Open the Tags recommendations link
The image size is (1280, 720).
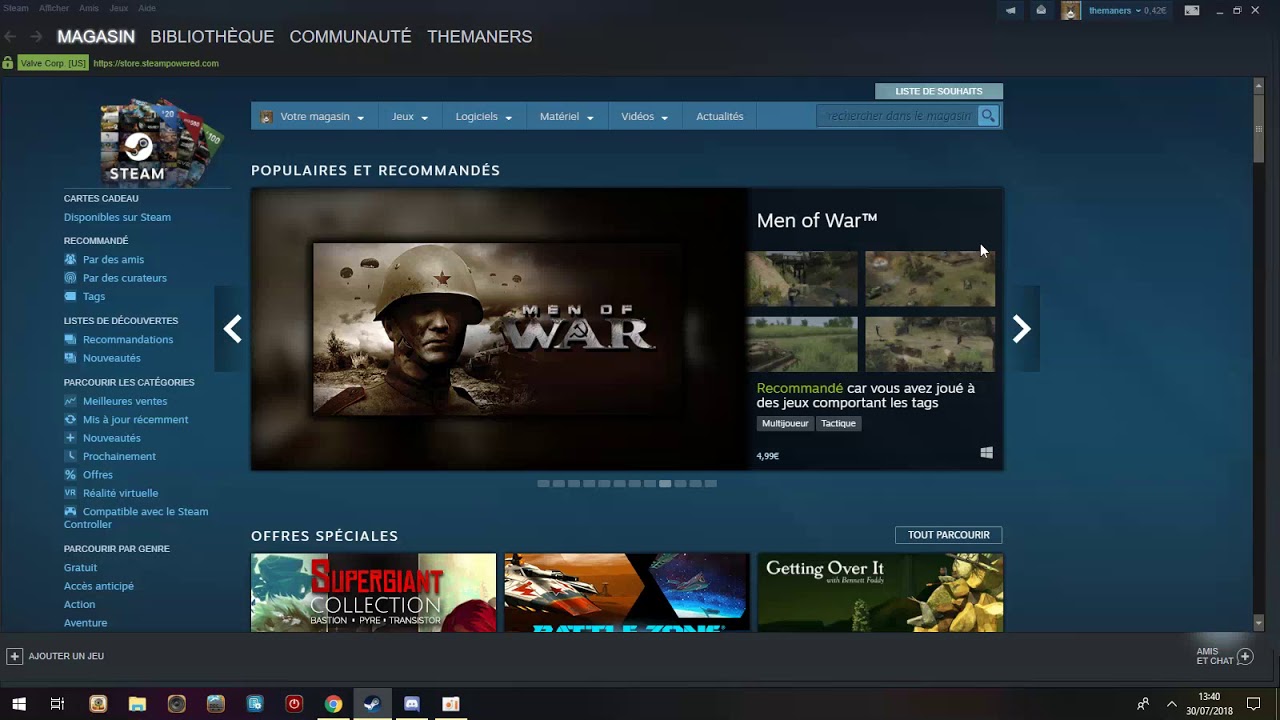pos(93,297)
